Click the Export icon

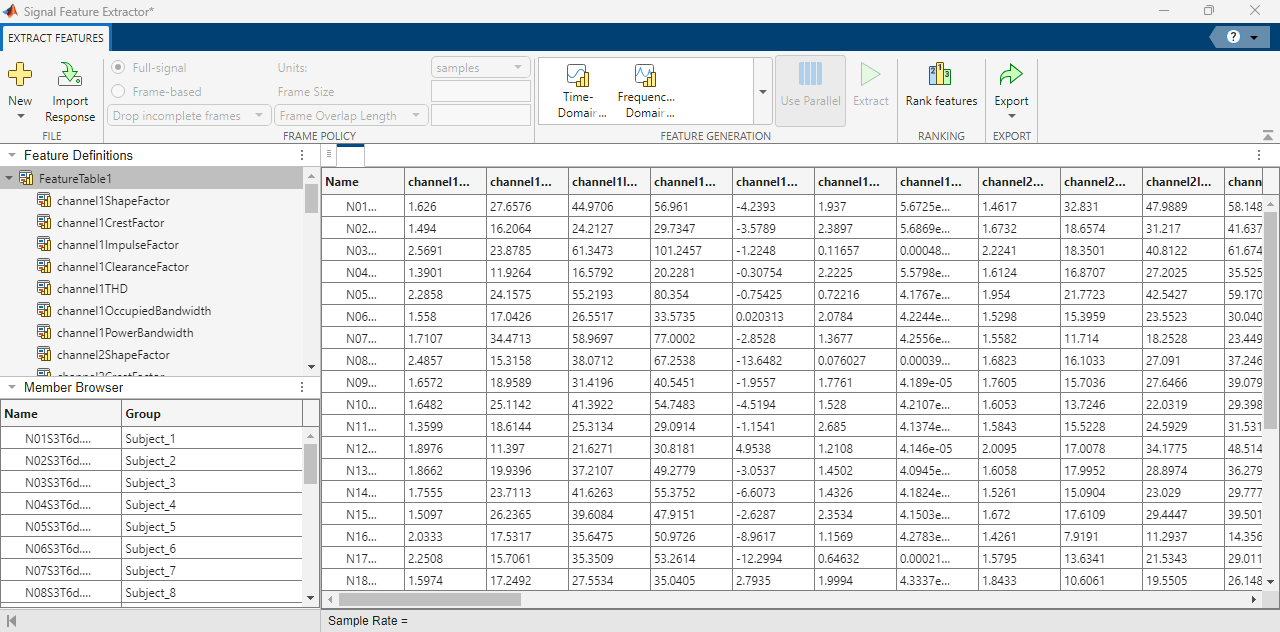[1010, 80]
